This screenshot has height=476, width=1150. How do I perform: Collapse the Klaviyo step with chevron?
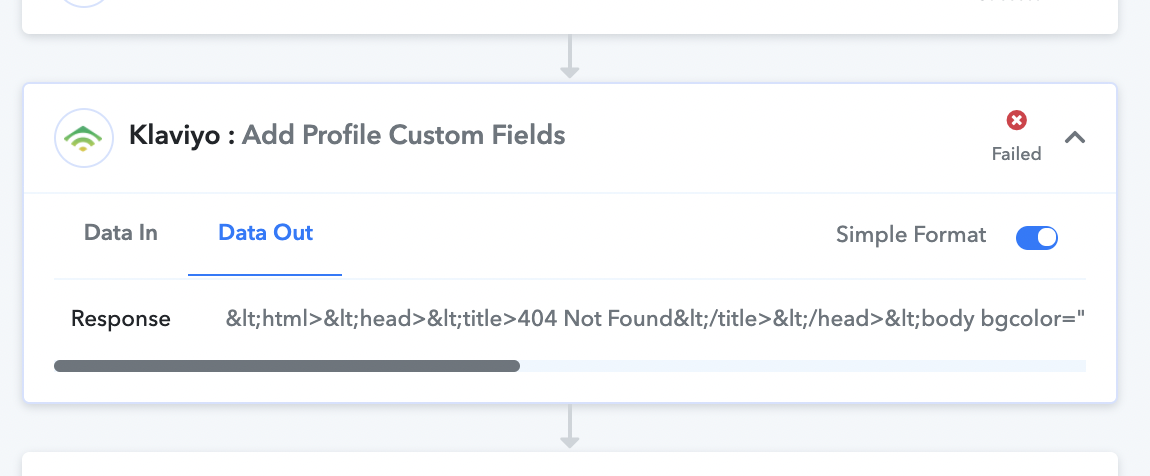click(1074, 137)
